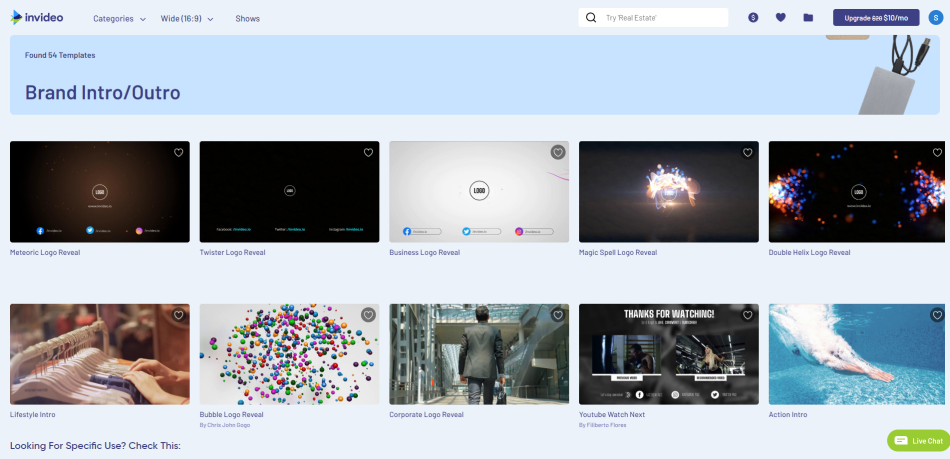Favorite the Meteoric Logo Reveal template
950x459 pixels.
[179, 153]
